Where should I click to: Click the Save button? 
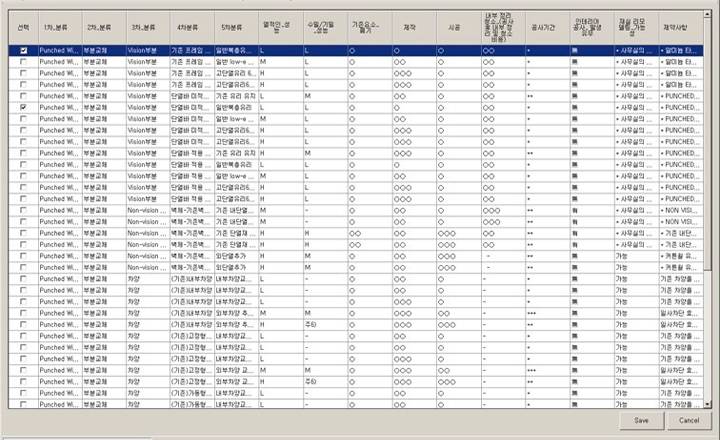(x=640, y=421)
